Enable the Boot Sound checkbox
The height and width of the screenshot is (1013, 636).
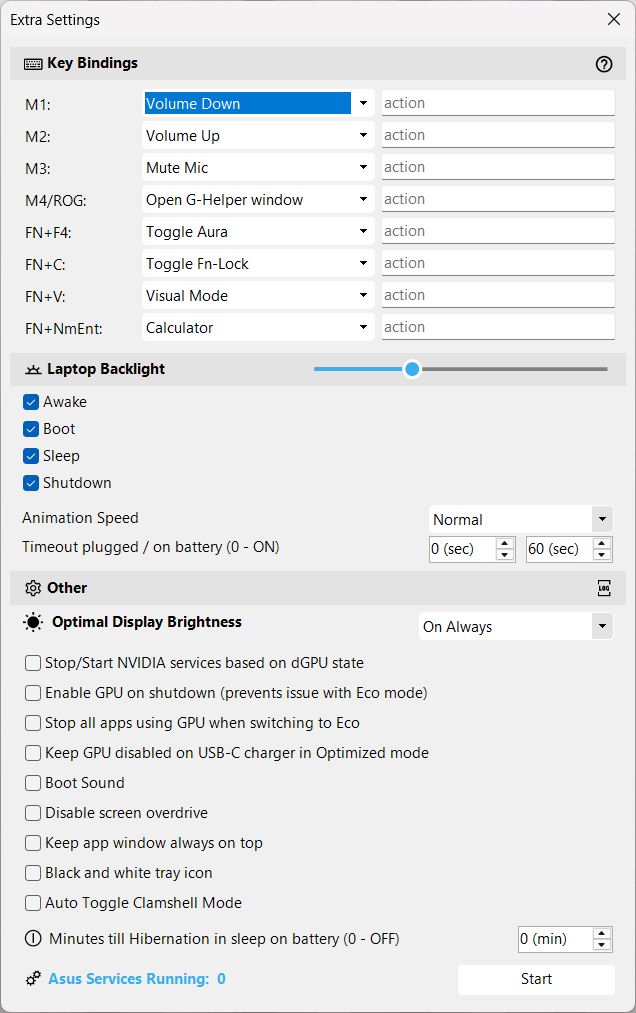[33, 783]
